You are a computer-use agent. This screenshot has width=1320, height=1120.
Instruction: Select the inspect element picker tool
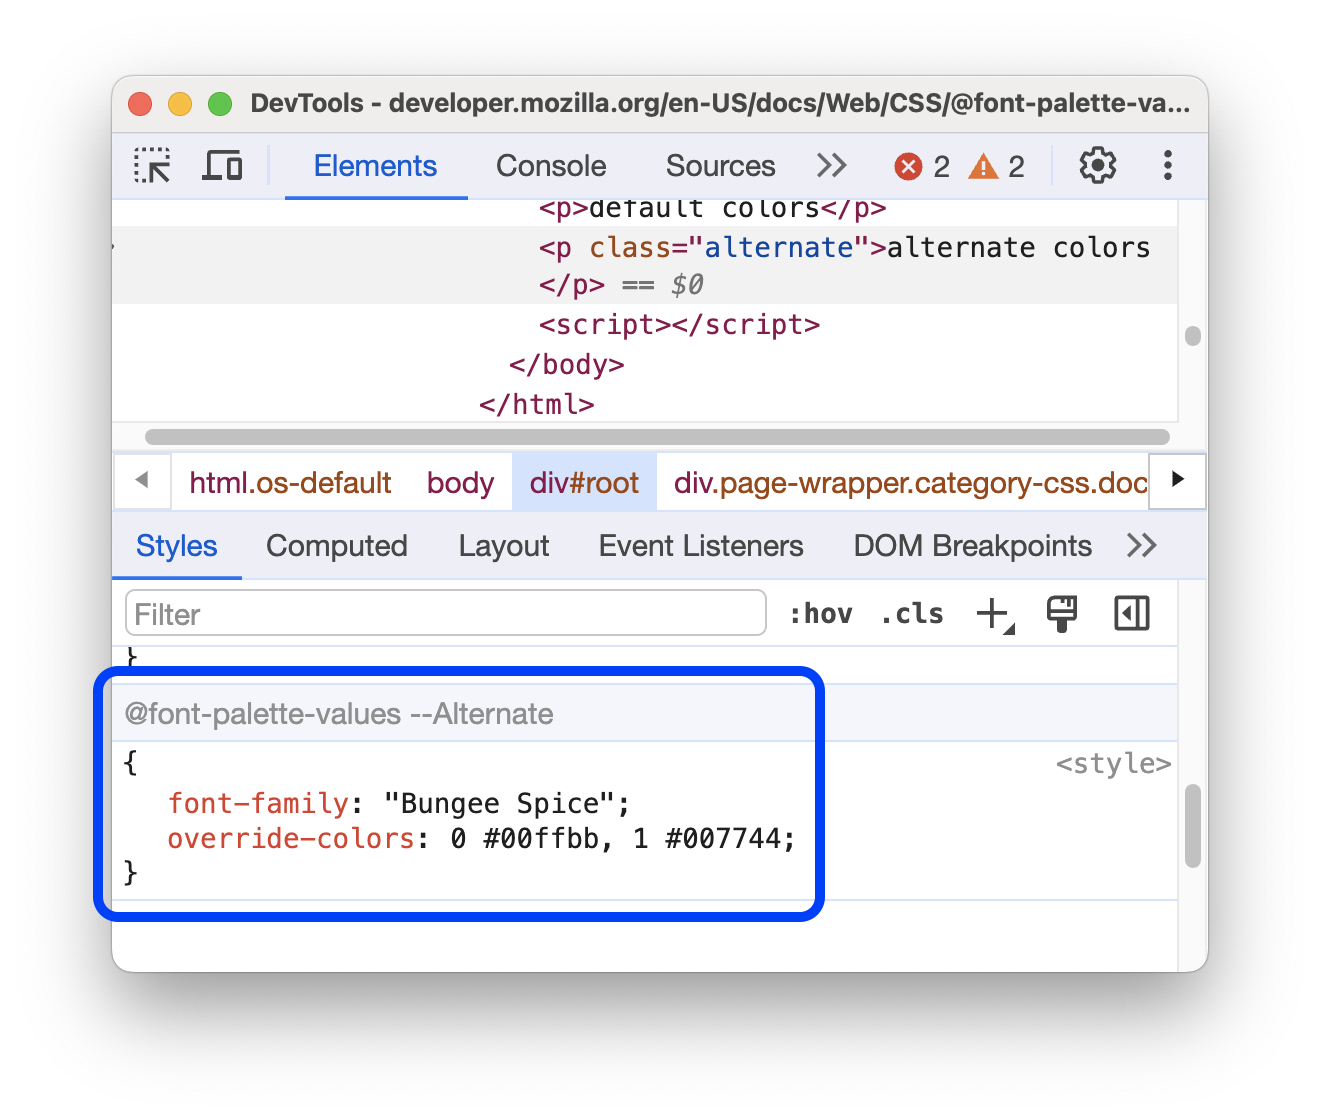click(152, 165)
